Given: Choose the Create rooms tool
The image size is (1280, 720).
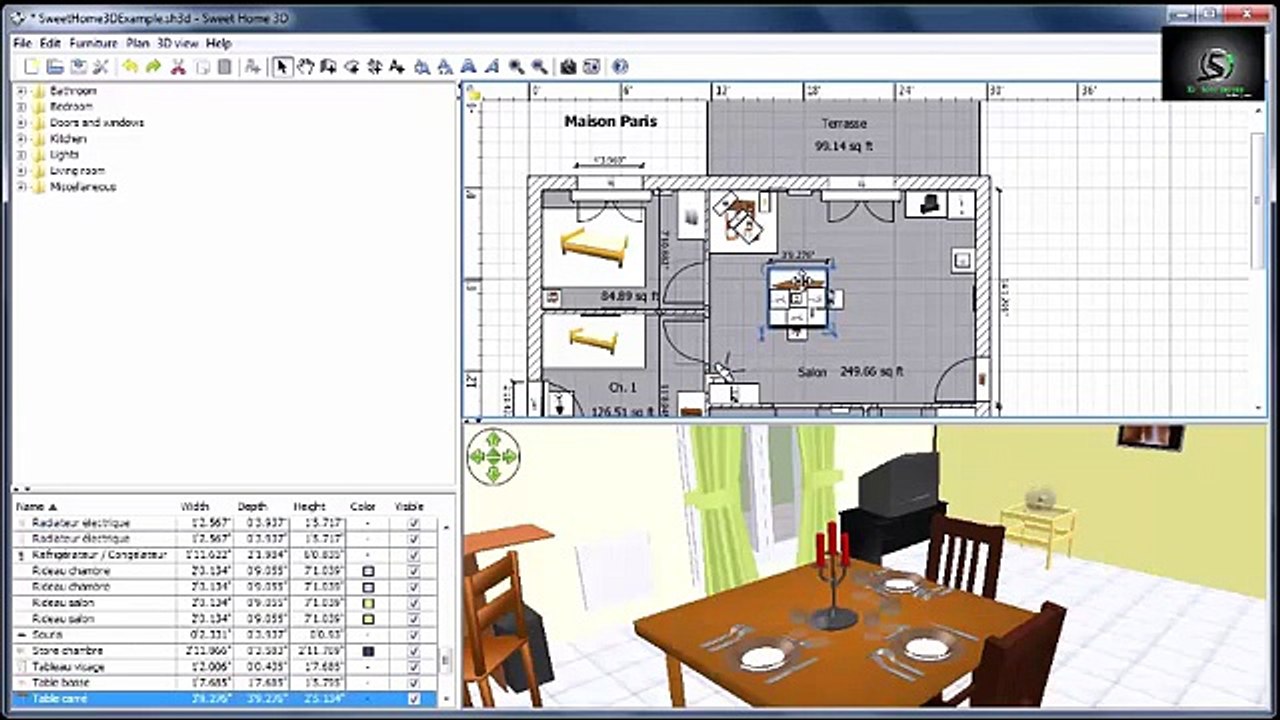Looking at the screenshot, I should click(x=352, y=67).
